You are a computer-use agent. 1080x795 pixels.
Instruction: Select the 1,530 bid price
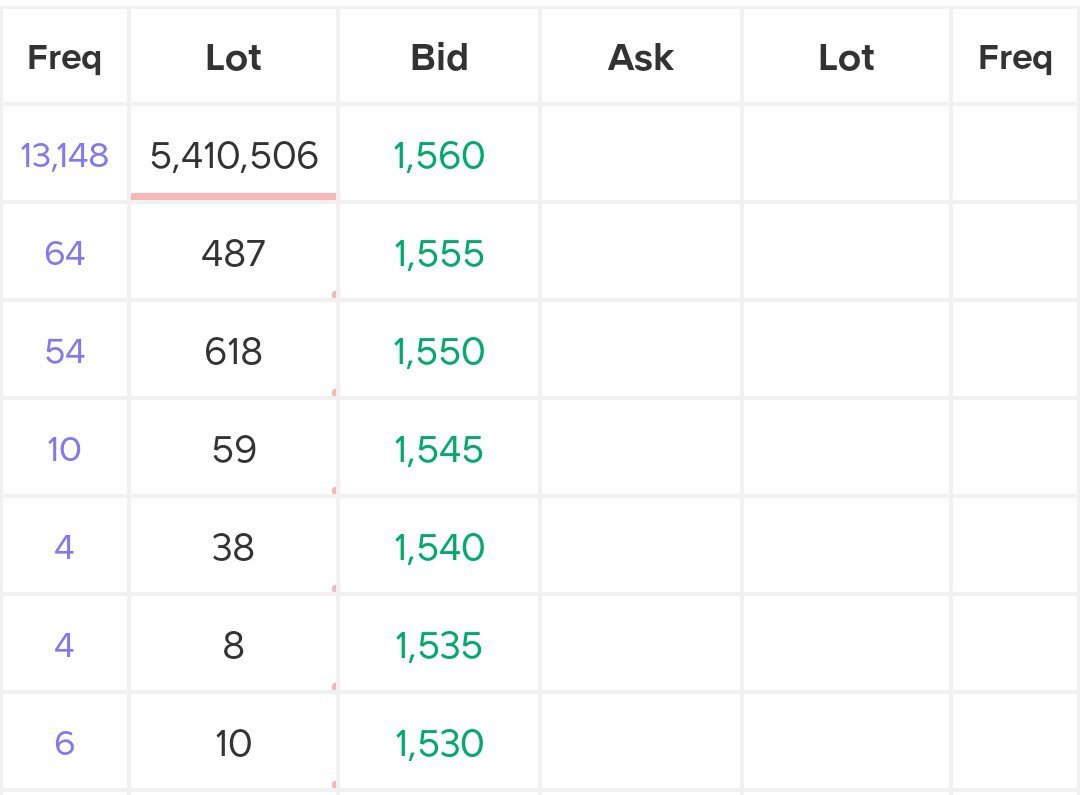(x=439, y=743)
